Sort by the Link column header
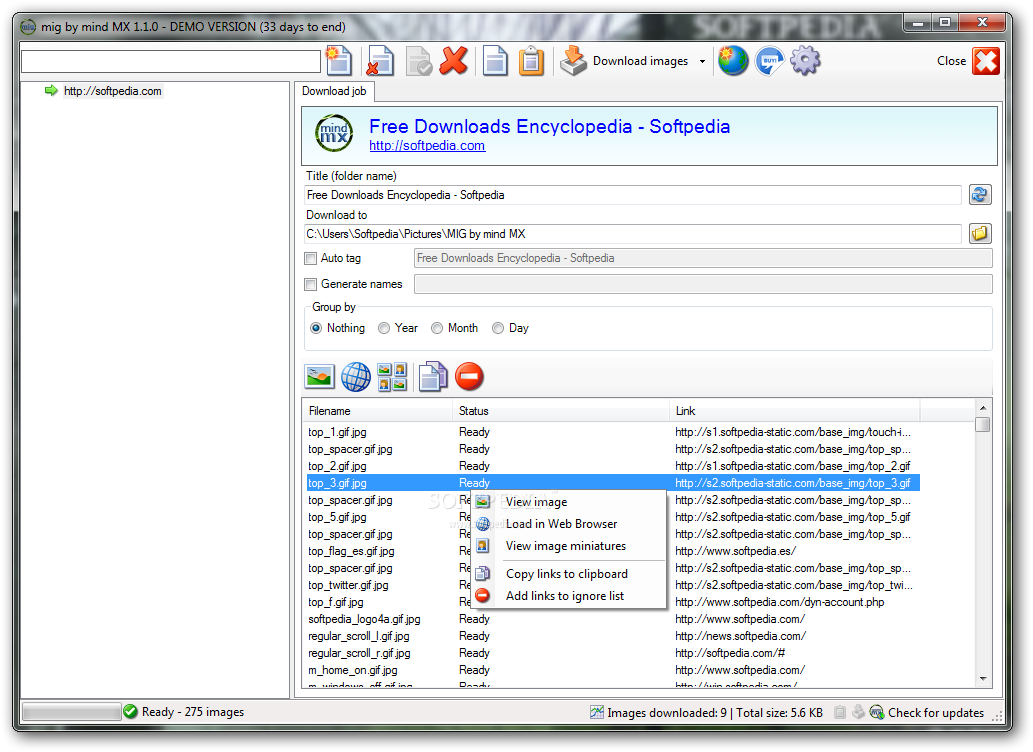1033x752 pixels. click(795, 411)
